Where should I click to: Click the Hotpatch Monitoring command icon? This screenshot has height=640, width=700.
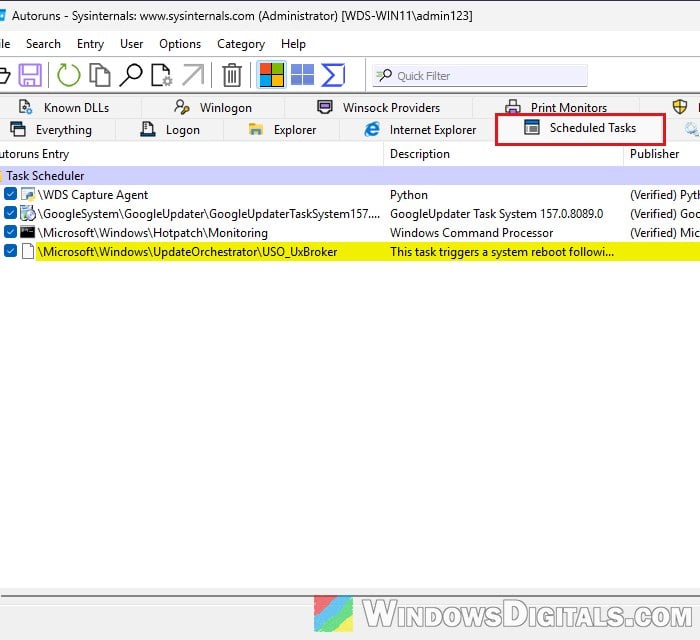click(x=28, y=232)
